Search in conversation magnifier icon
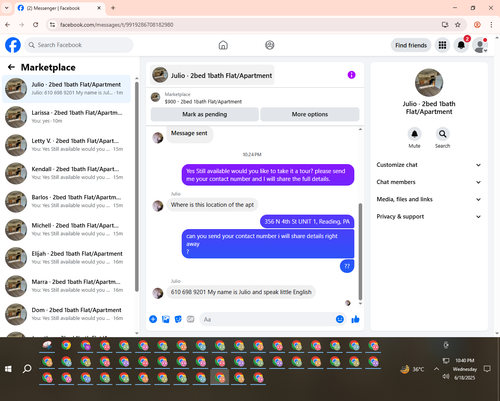 coord(442,134)
